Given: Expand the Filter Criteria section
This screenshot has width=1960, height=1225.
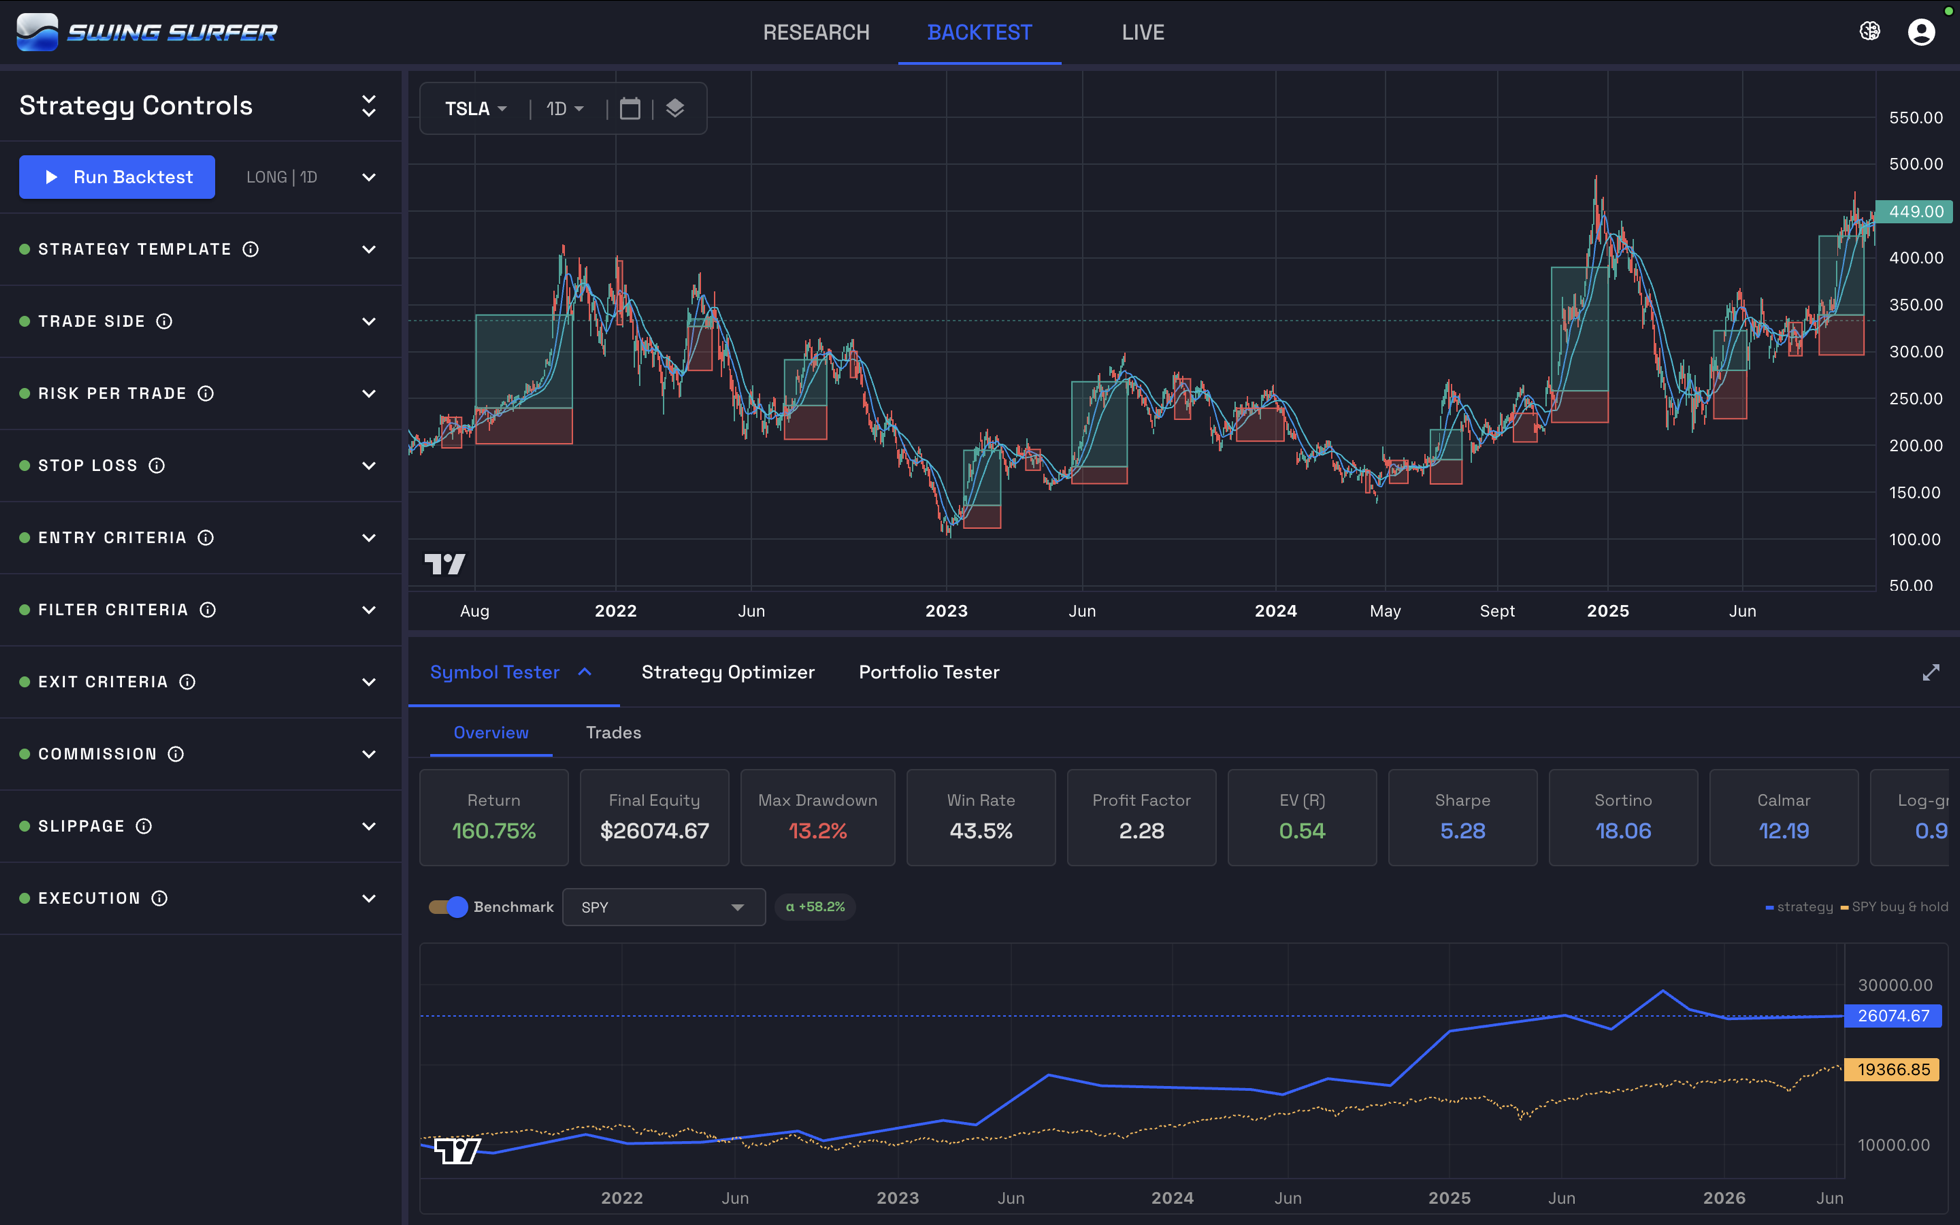Looking at the screenshot, I should click(x=369, y=609).
